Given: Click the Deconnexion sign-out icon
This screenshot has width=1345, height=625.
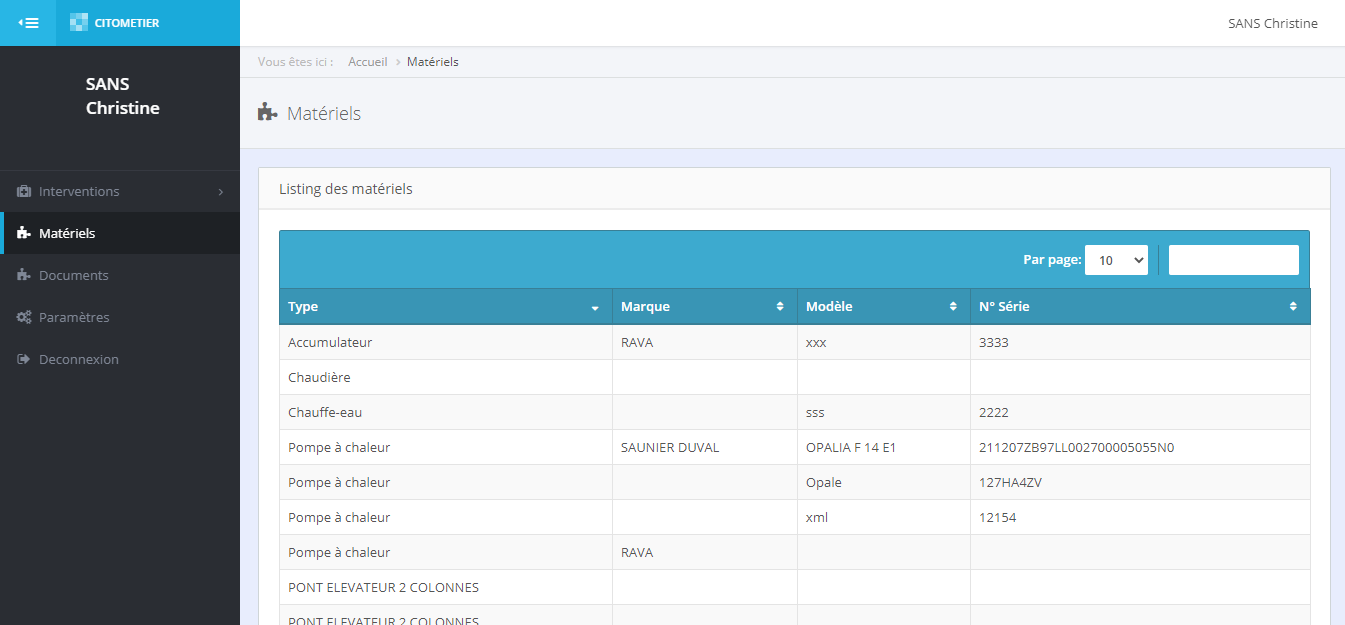Looking at the screenshot, I should click(x=24, y=359).
